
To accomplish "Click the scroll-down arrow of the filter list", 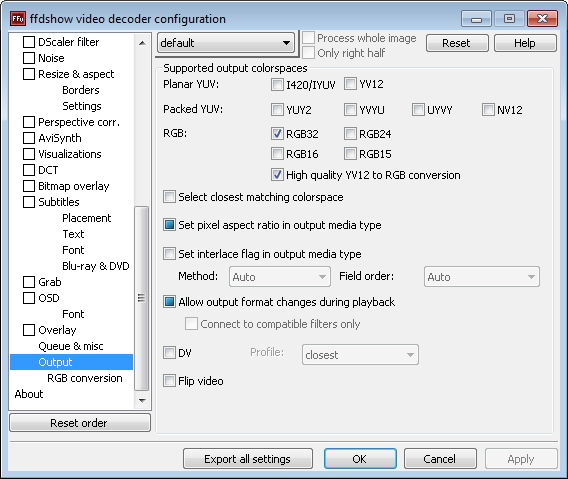I will (x=142, y=400).
